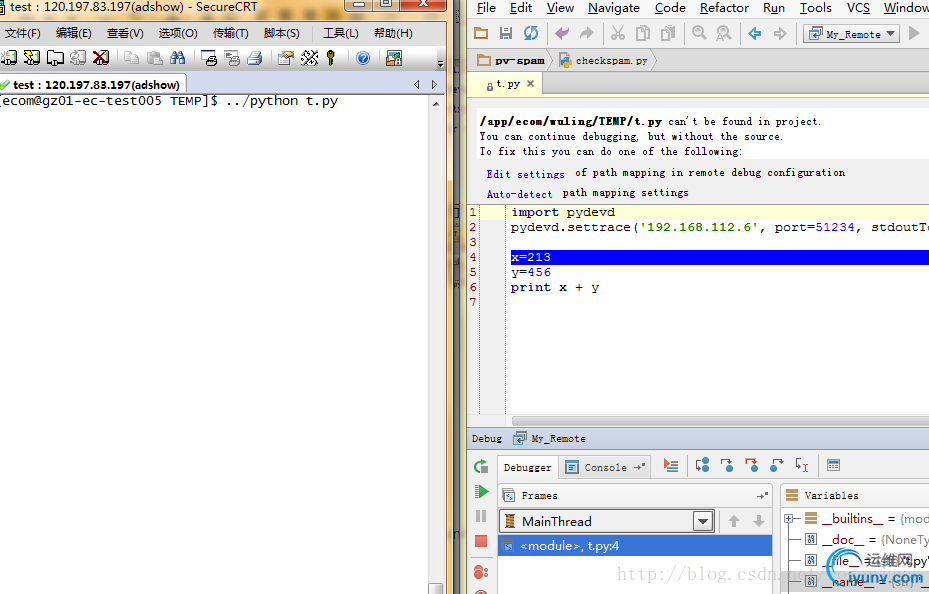929x594 pixels.
Task: Switch to Debugger tab
Action: 527,467
